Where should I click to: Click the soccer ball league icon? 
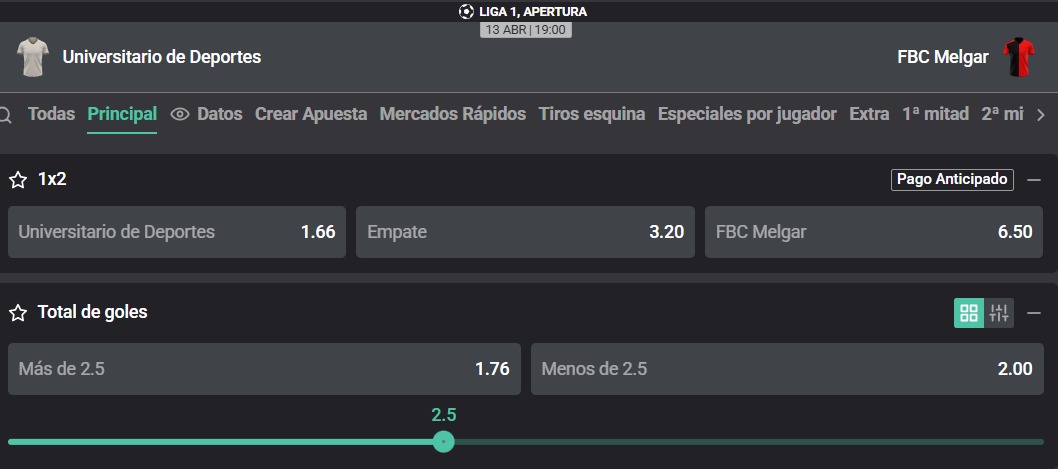466,11
